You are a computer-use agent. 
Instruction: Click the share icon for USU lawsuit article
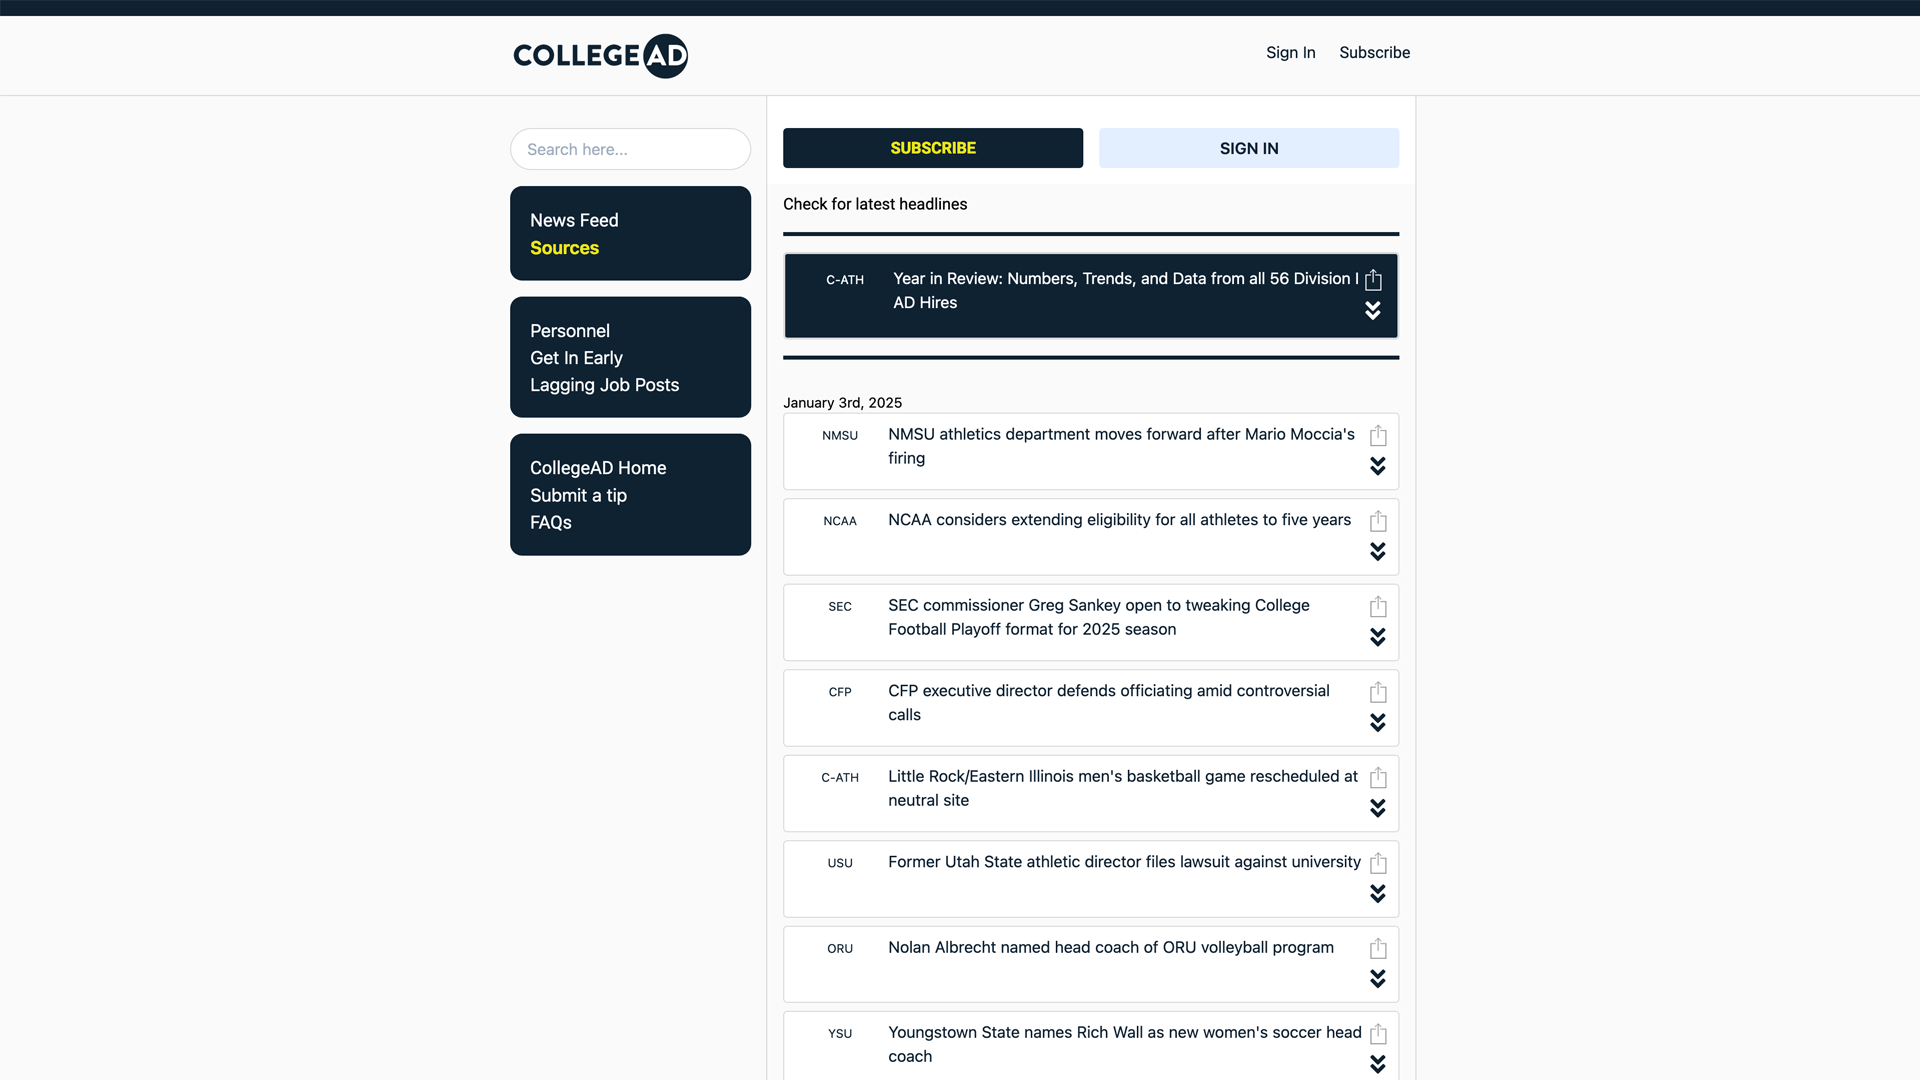click(1378, 864)
